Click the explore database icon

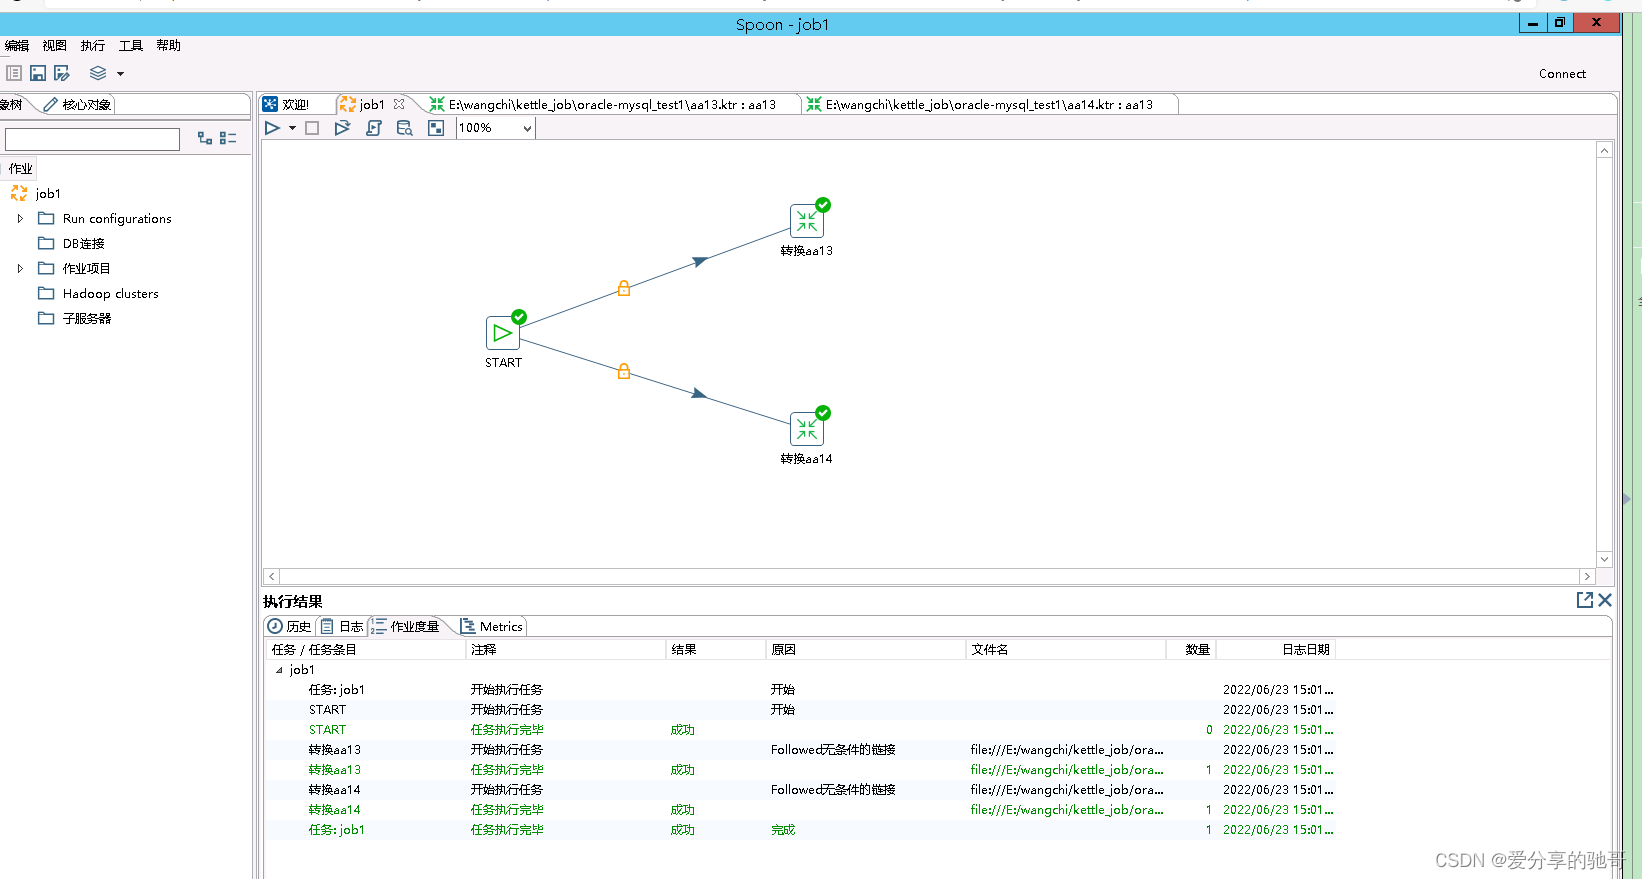point(405,128)
